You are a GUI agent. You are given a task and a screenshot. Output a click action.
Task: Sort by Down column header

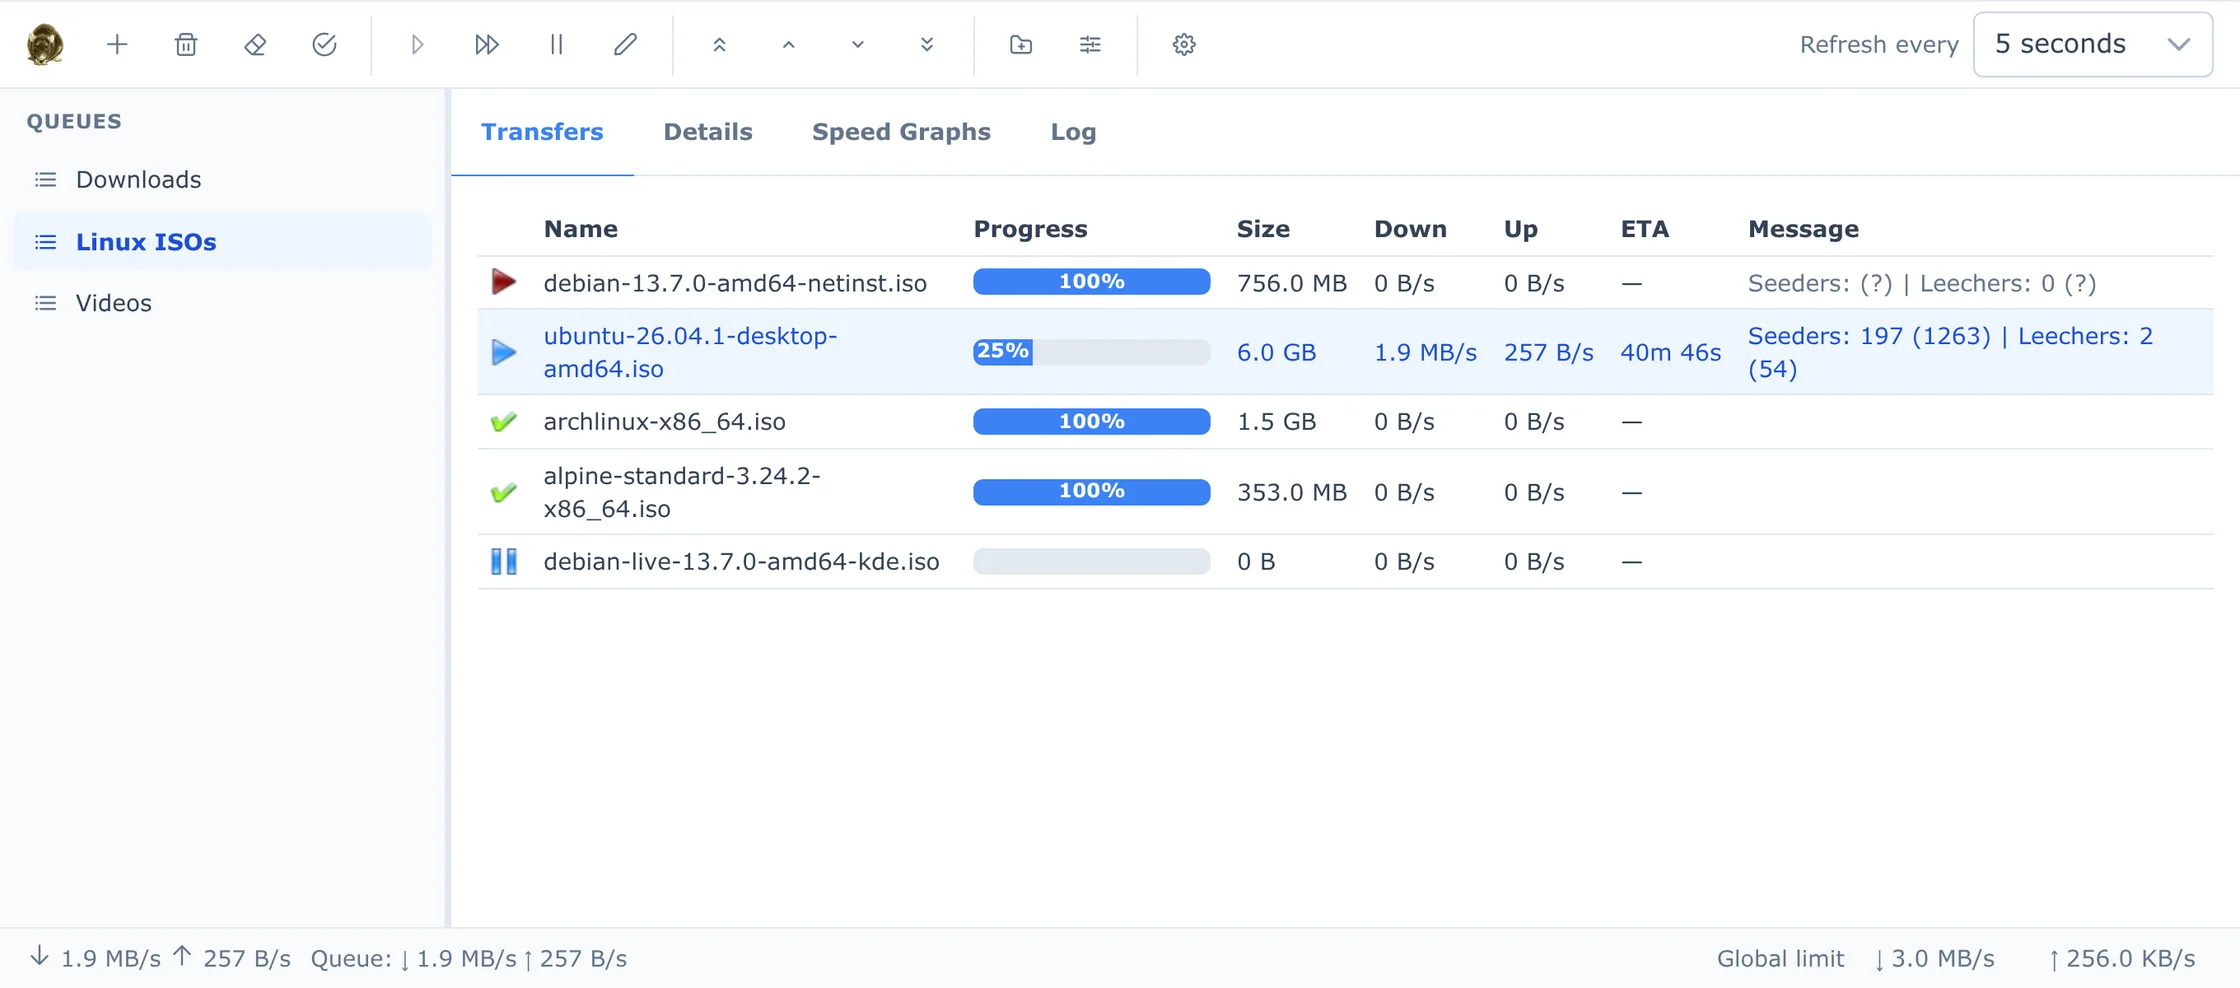1410,229
